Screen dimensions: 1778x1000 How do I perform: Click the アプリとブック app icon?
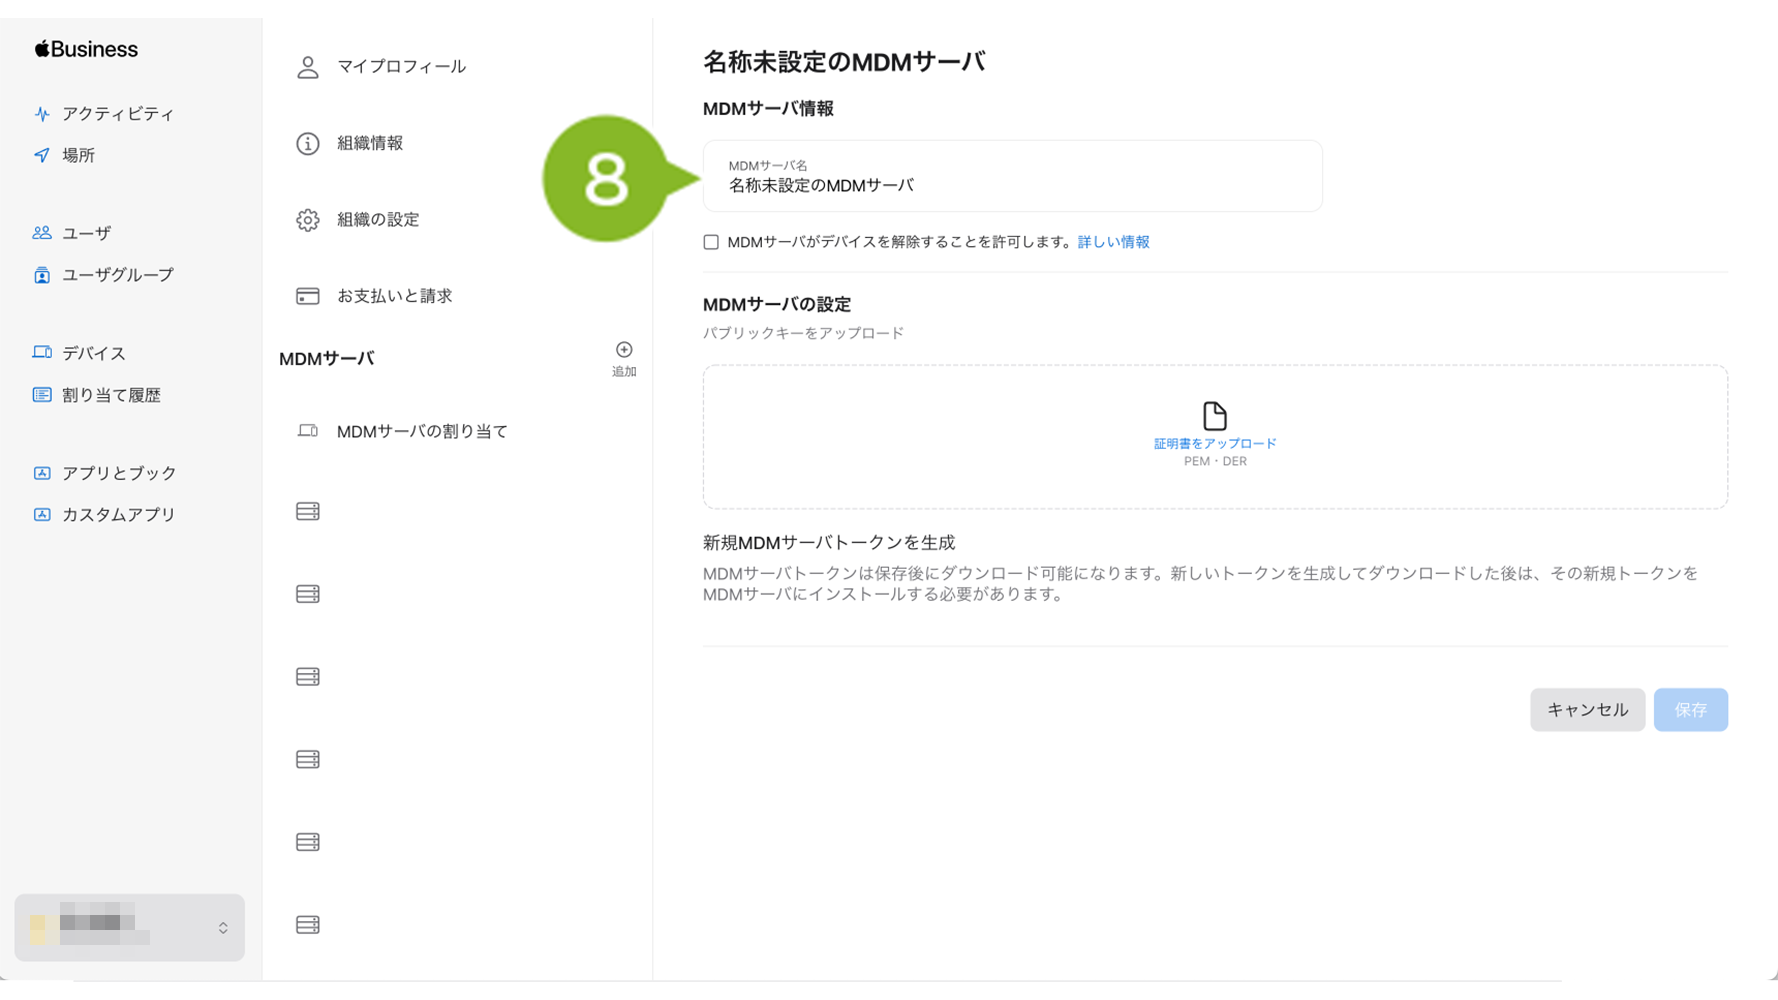click(42, 473)
